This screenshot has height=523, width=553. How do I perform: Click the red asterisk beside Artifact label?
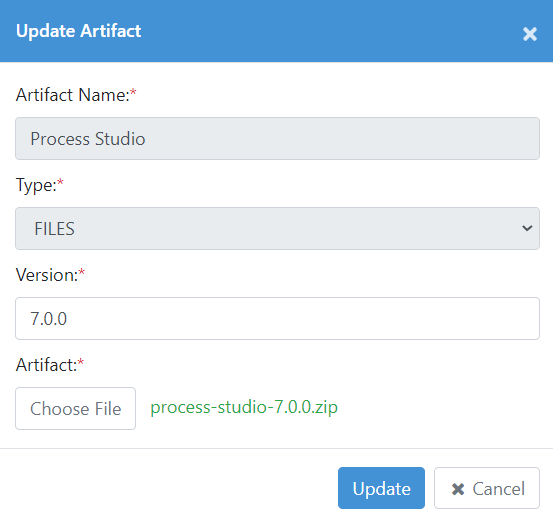(x=81, y=362)
